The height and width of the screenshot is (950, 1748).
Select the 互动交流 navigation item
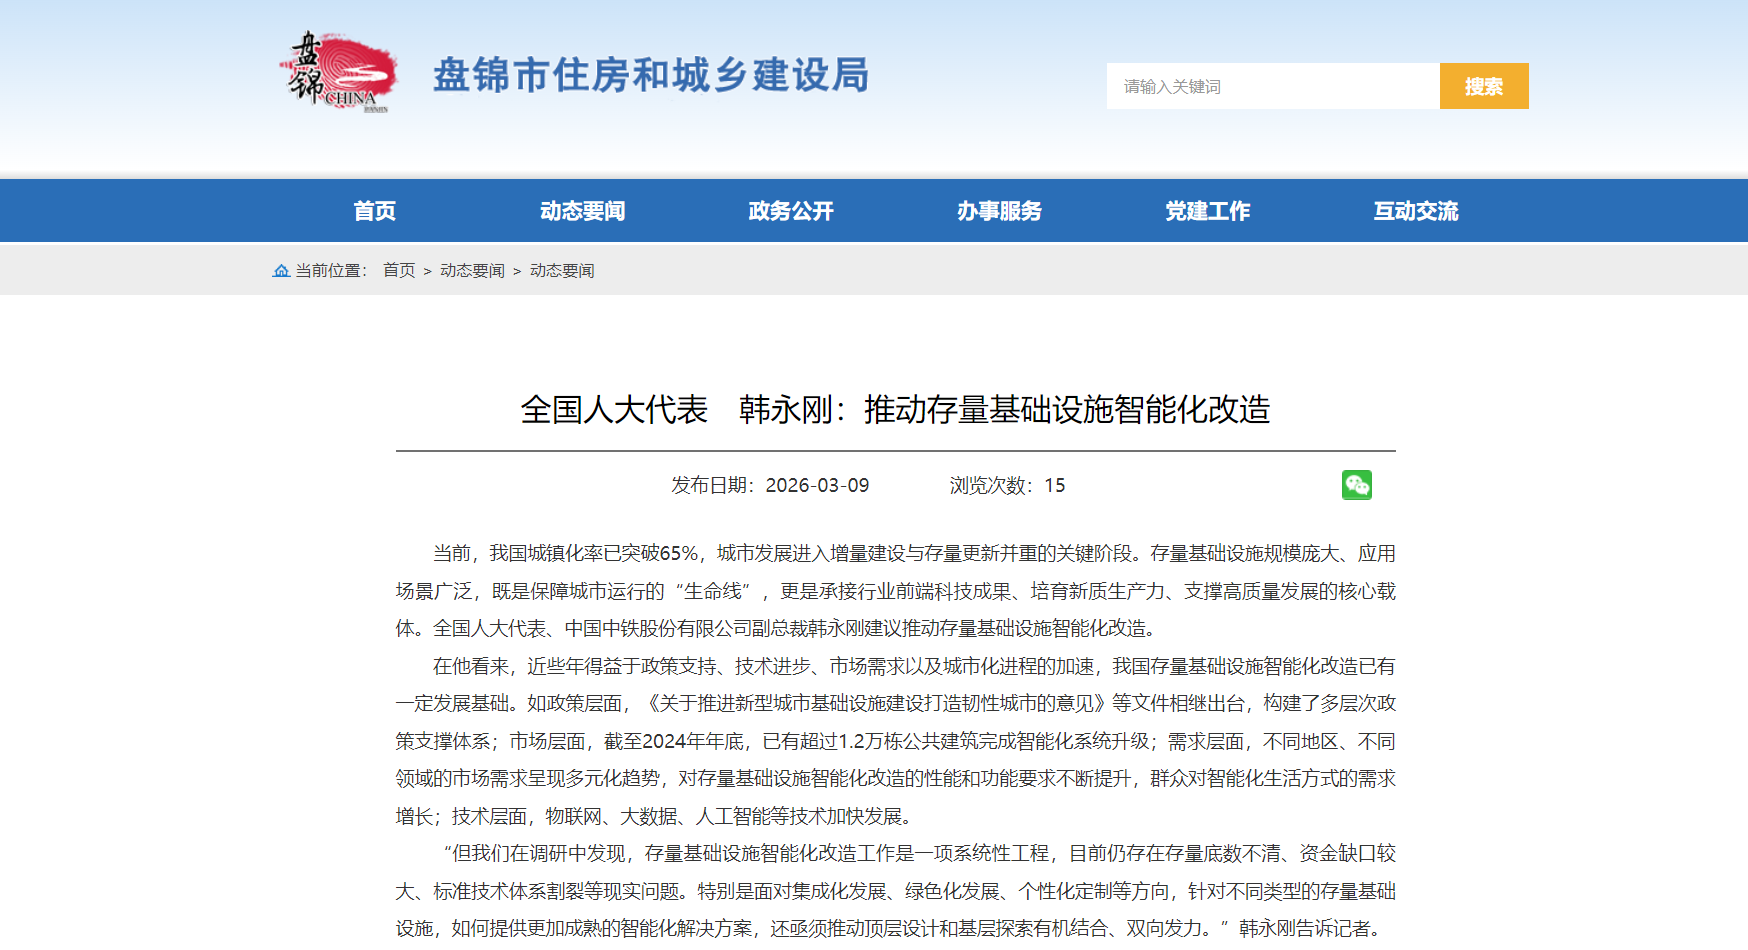(1415, 211)
